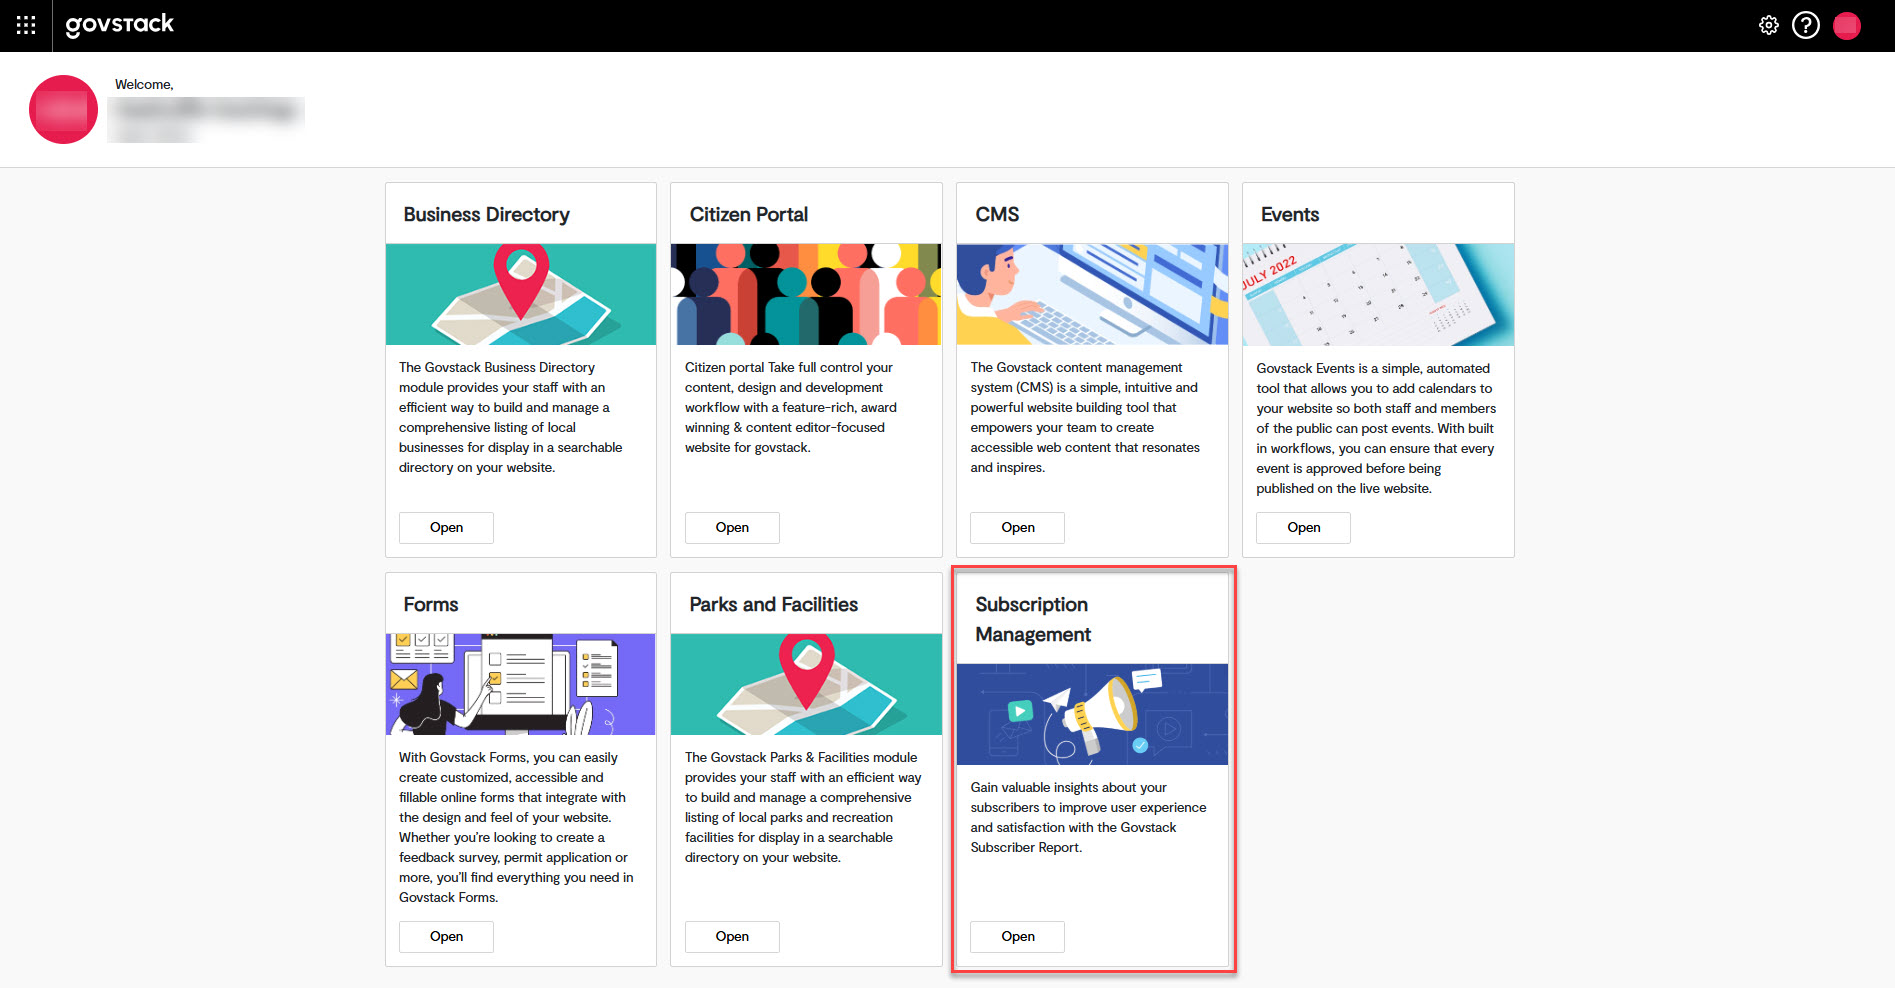Open the app launcher grid menu
This screenshot has height=988, width=1895.
24,25
